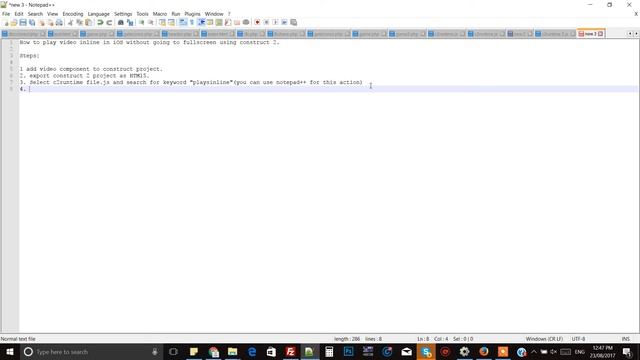Cut selection with the scissors icon
Image resolution: width=640 pixels, height=360 pixels.
(x=70, y=22)
